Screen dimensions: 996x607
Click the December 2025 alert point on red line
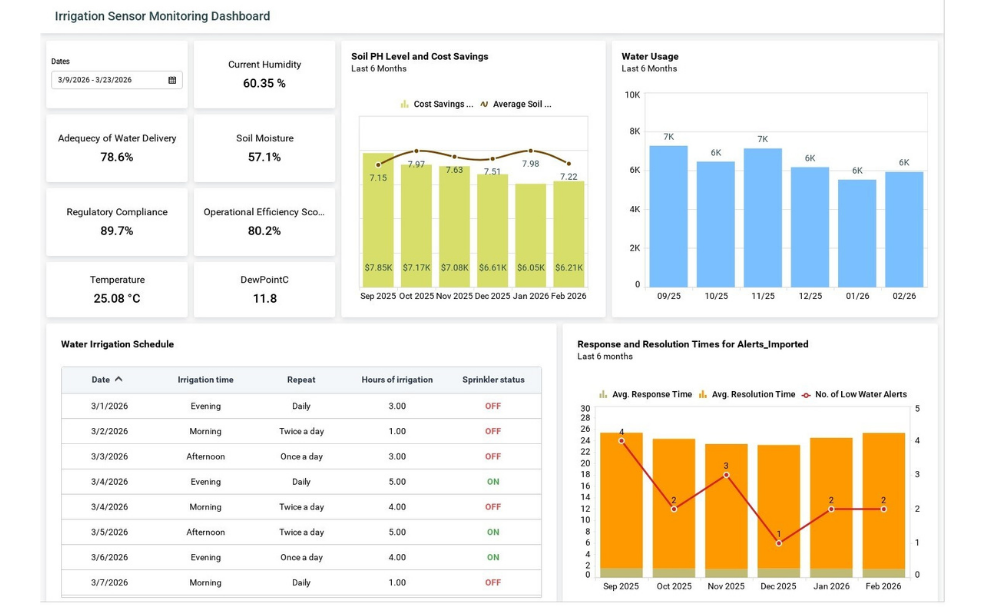click(779, 542)
